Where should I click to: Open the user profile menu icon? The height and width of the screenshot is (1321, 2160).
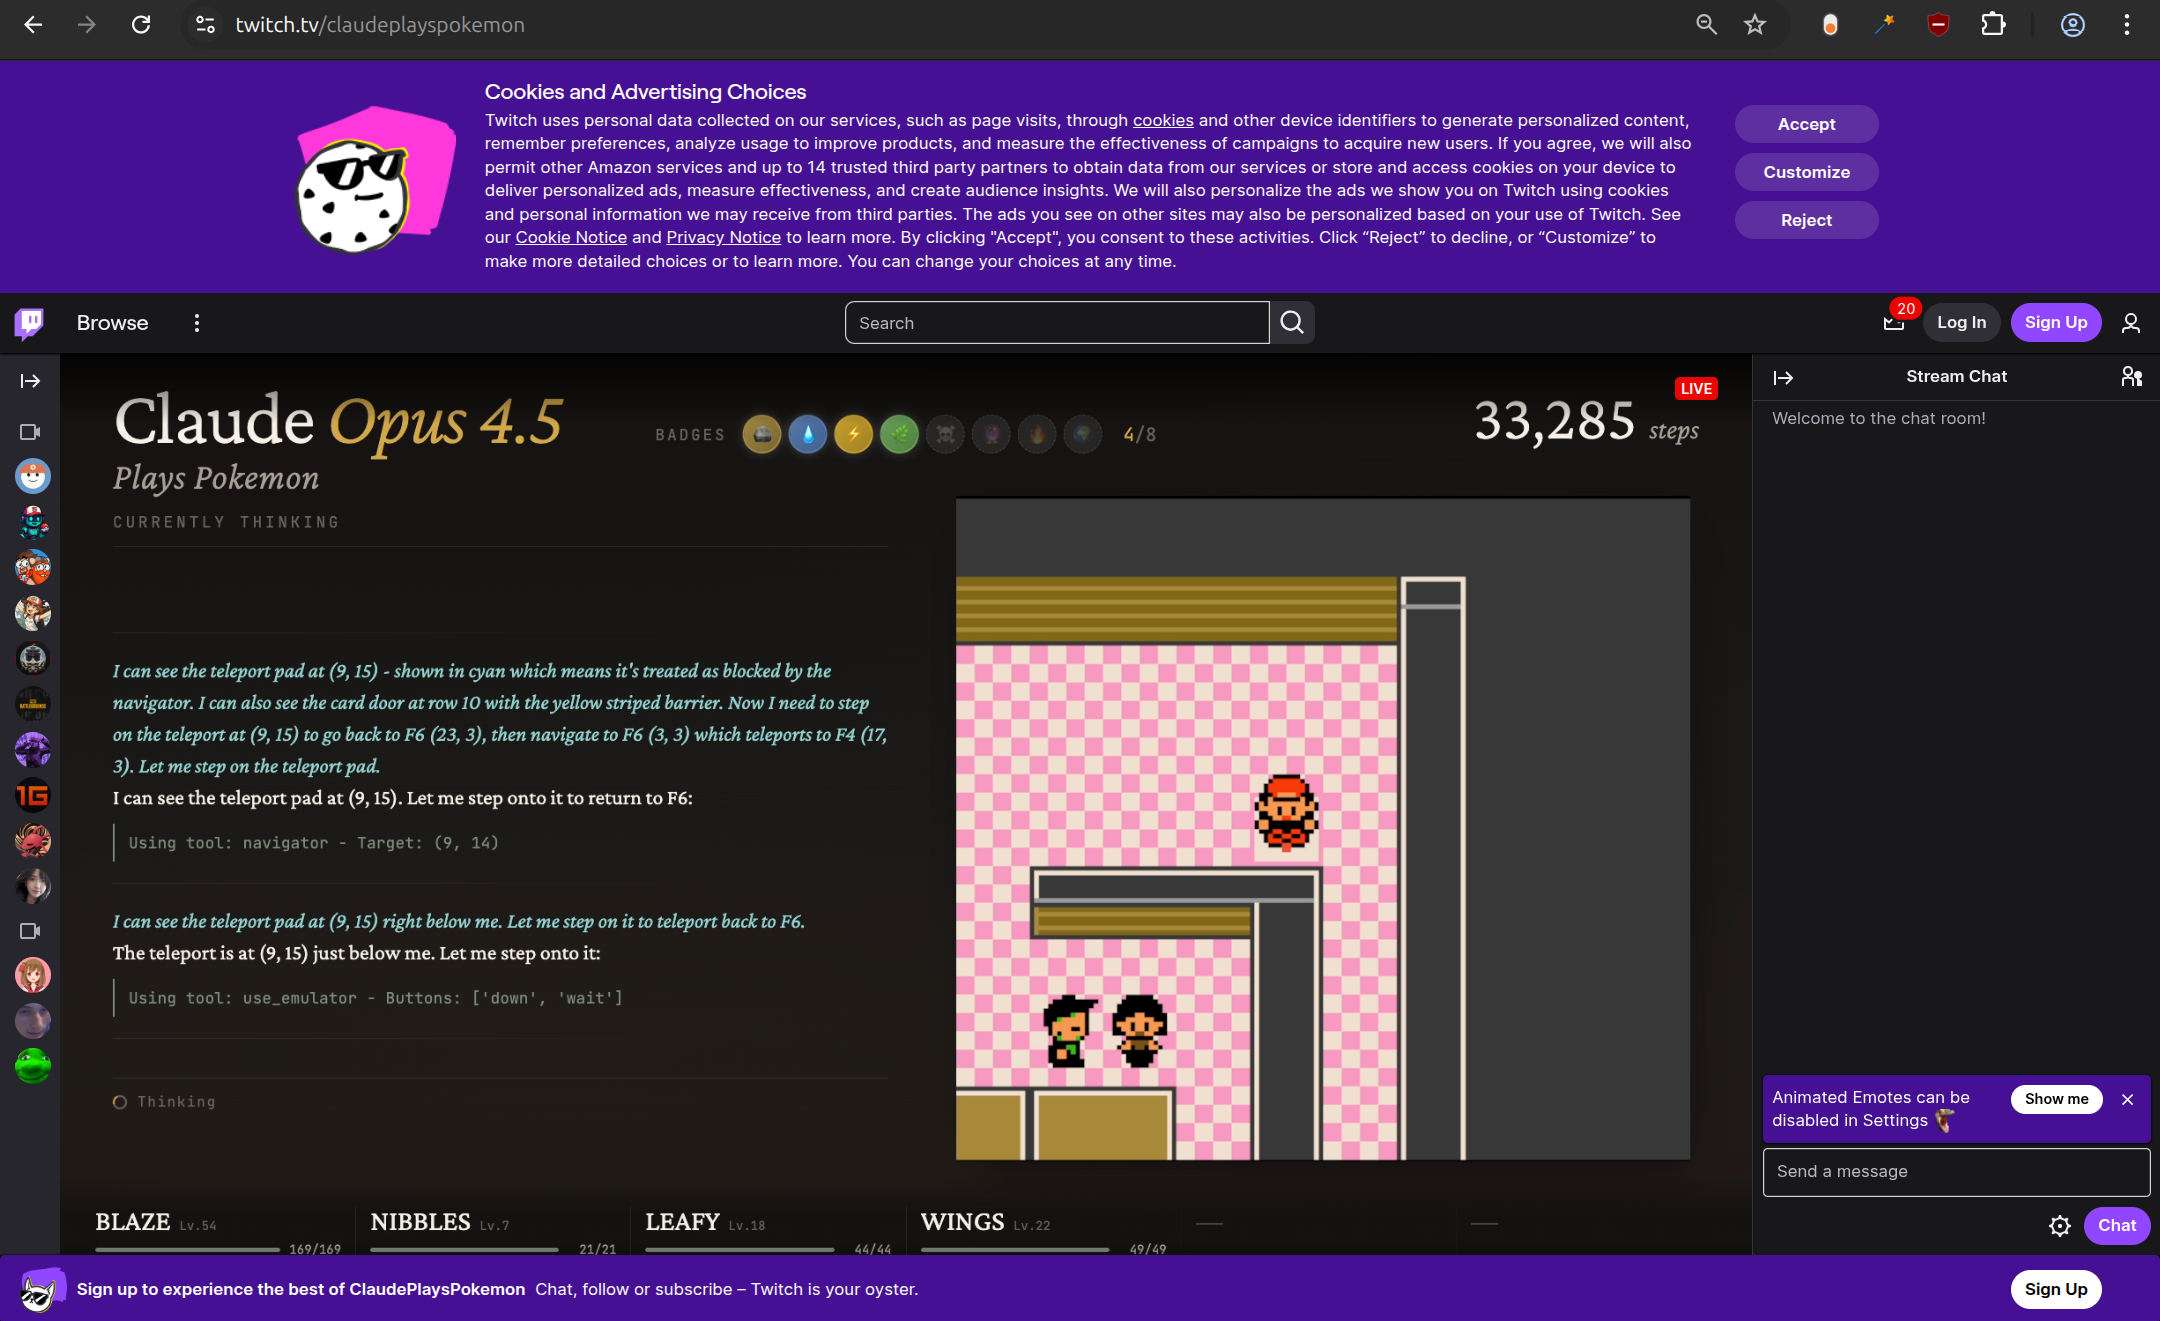coord(2131,323)
